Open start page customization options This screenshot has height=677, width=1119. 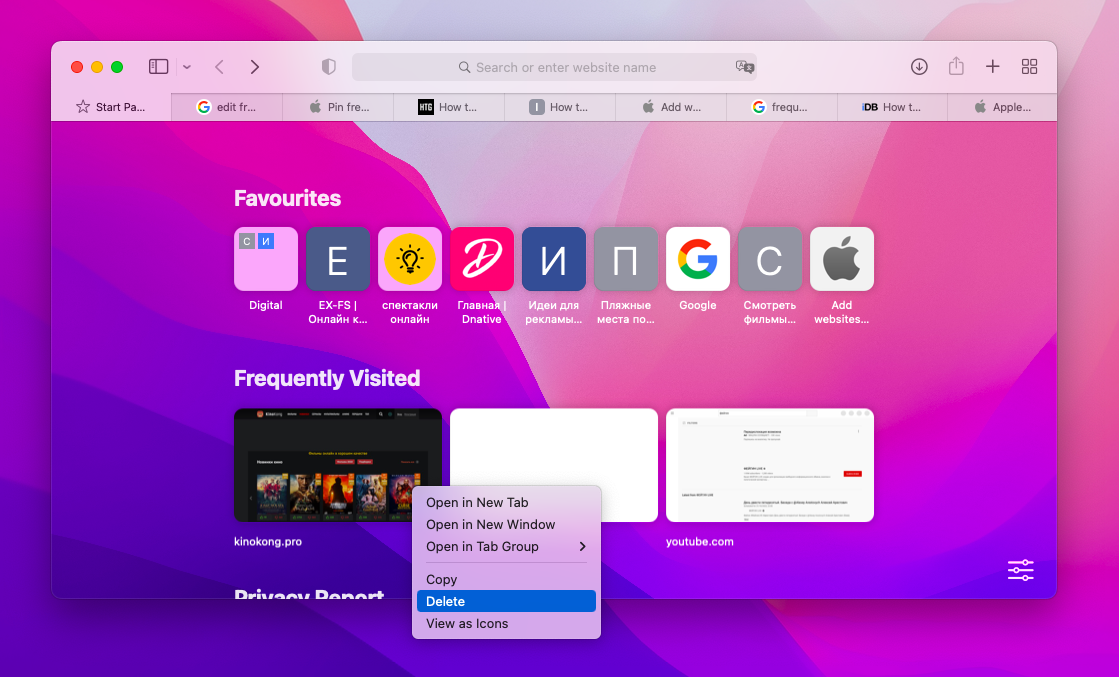coord(1020,570)
